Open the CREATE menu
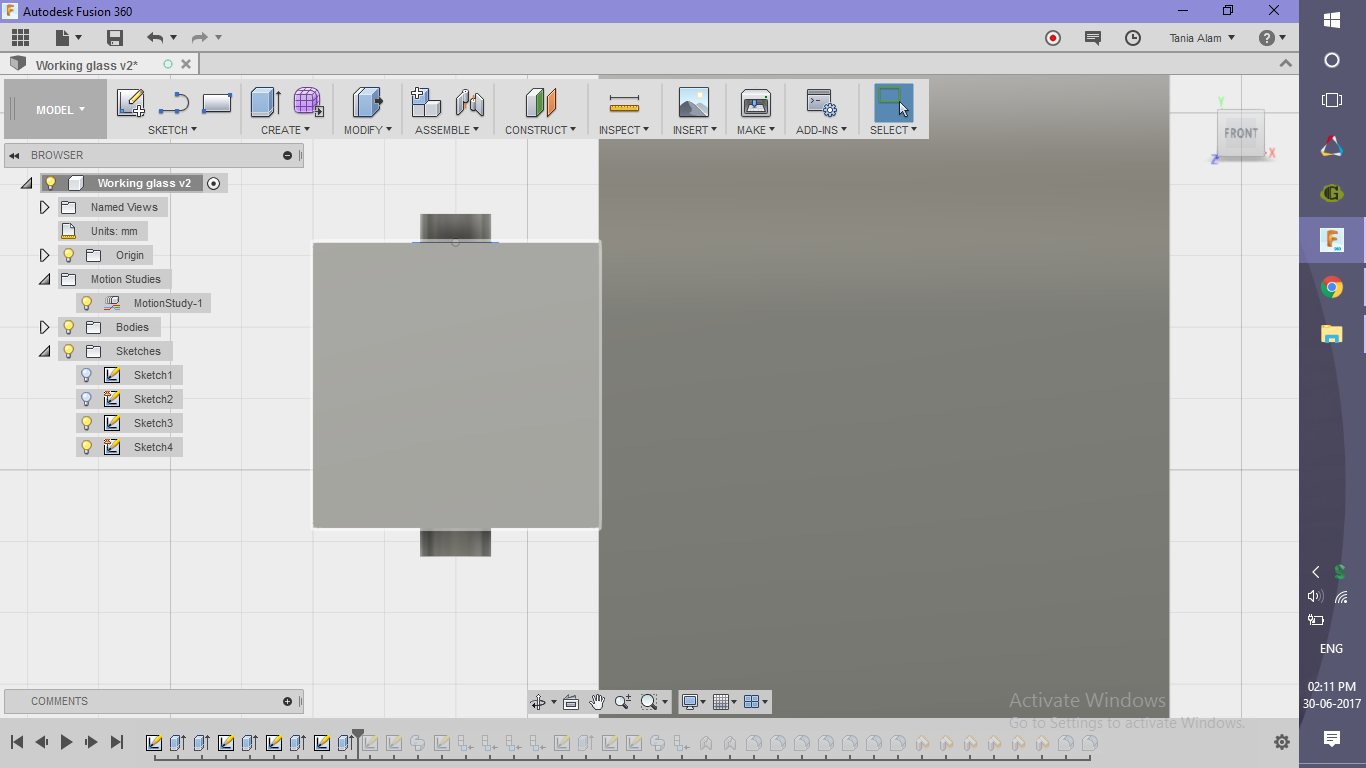The width and height of the screenshot is (1366, 768). tap(286, 130)
